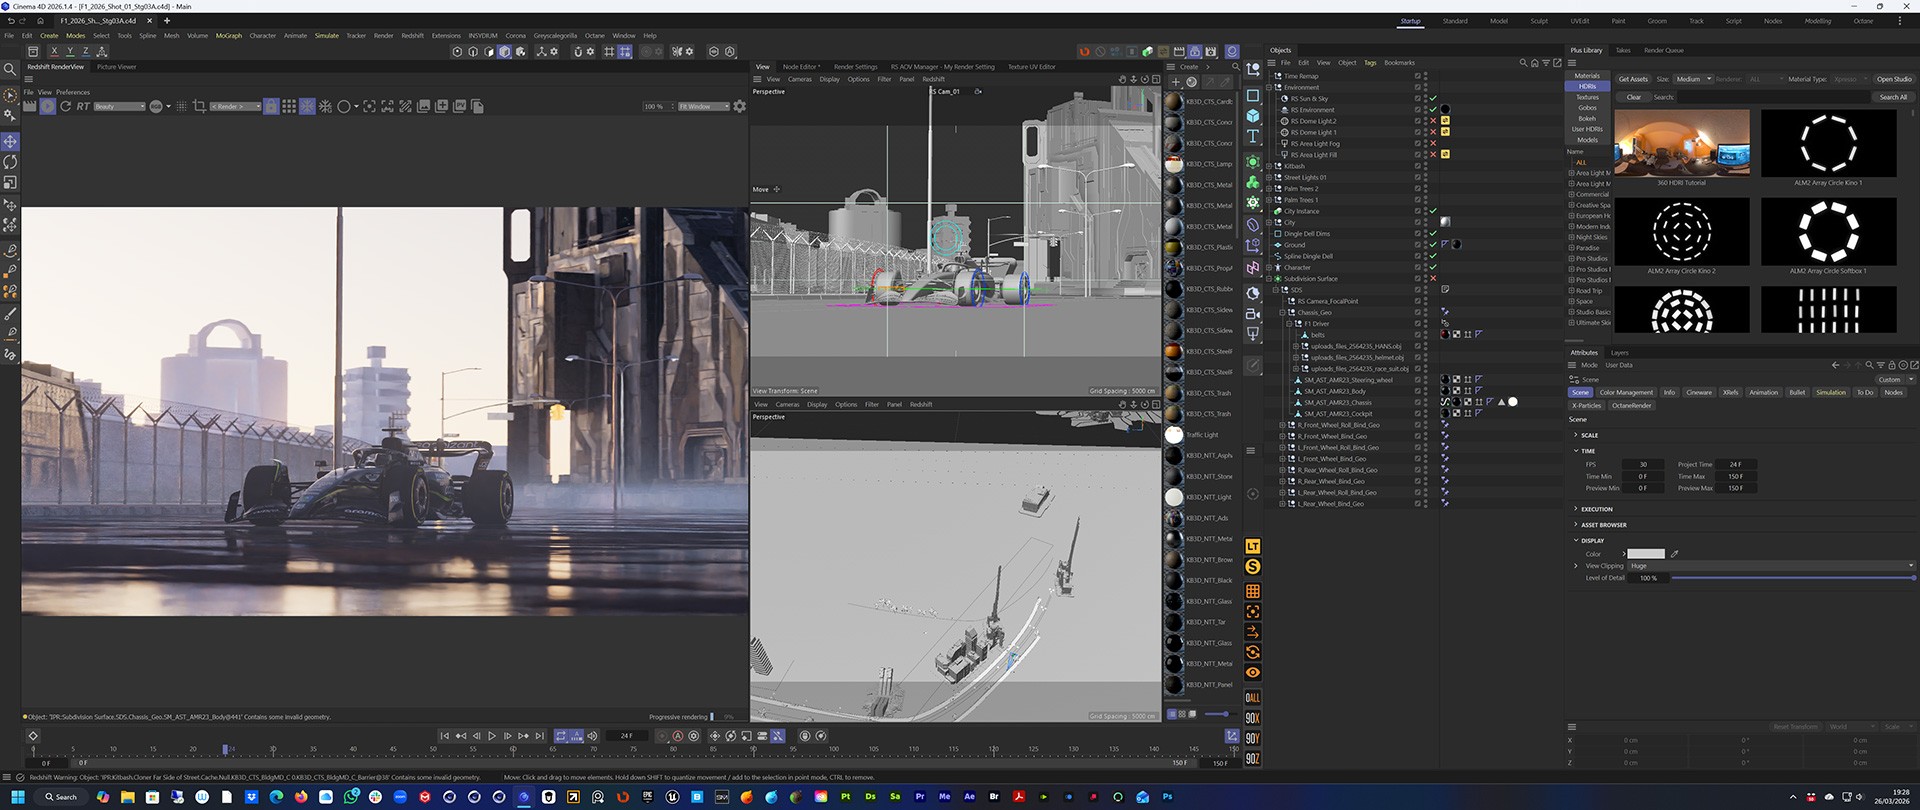Click the Color Management attribute button
This screenshot has height=810, width=1920.
[x=1626, y=393]
